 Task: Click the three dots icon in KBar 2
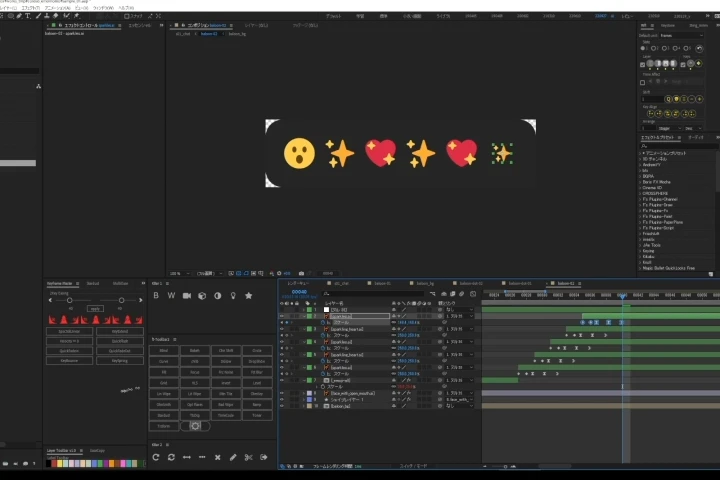point(202,457)
